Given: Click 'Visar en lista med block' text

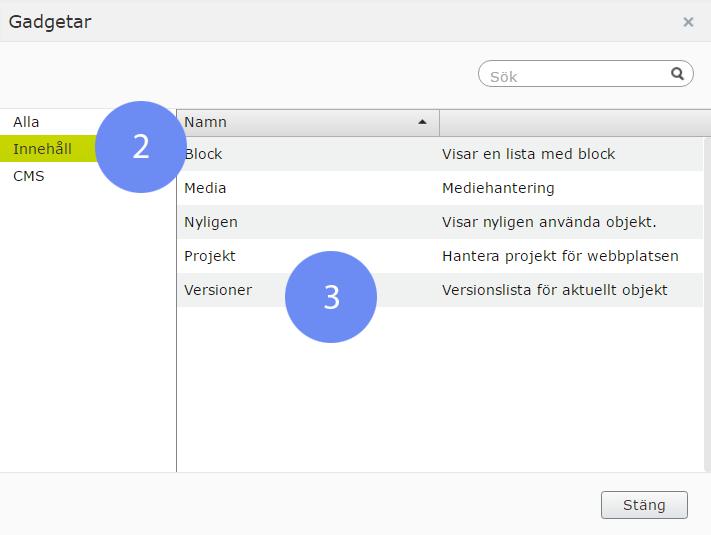Looking at the screenshot, I should [528, 154].
